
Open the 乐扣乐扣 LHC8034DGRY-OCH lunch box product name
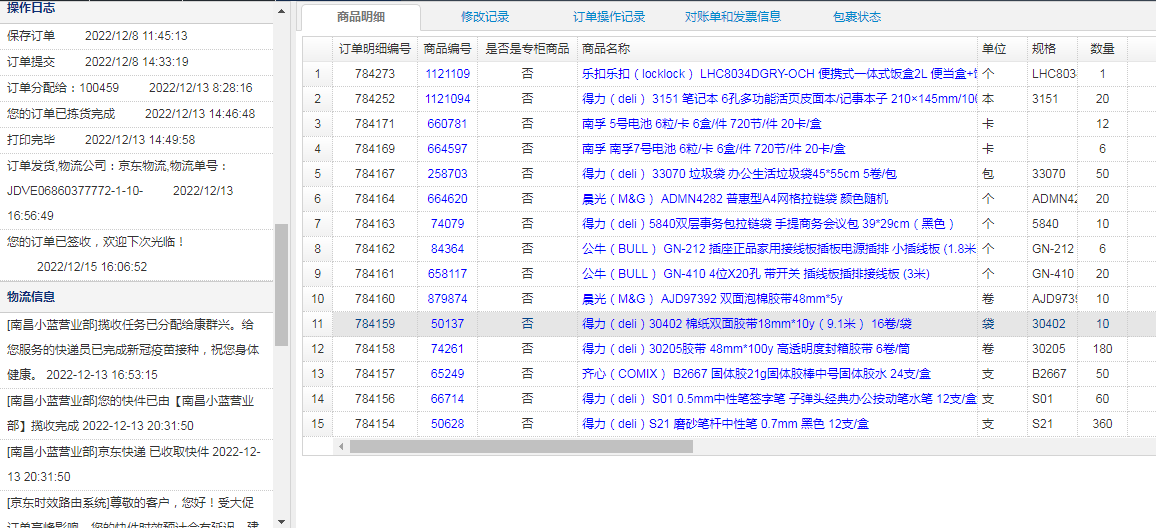779,74
